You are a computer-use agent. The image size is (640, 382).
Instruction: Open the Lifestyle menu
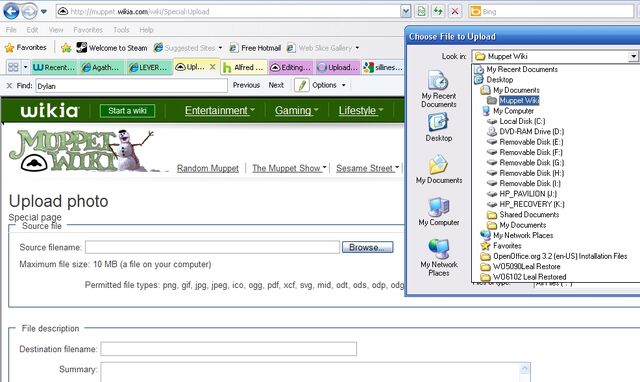click(361, 111)
